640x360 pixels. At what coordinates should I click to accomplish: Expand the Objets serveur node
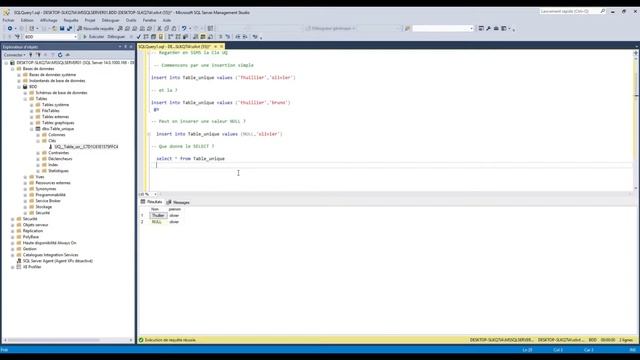click(12, 225)
